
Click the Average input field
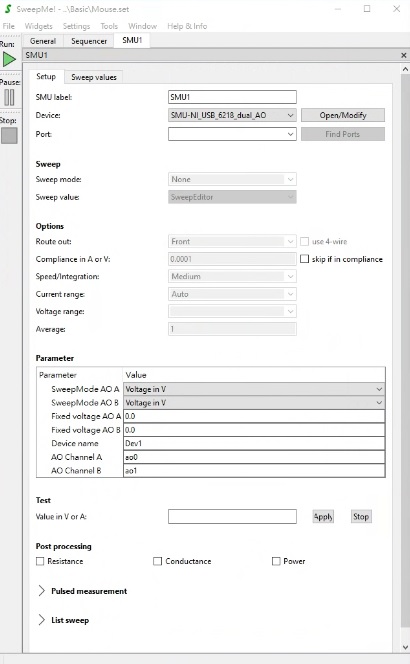232,329
